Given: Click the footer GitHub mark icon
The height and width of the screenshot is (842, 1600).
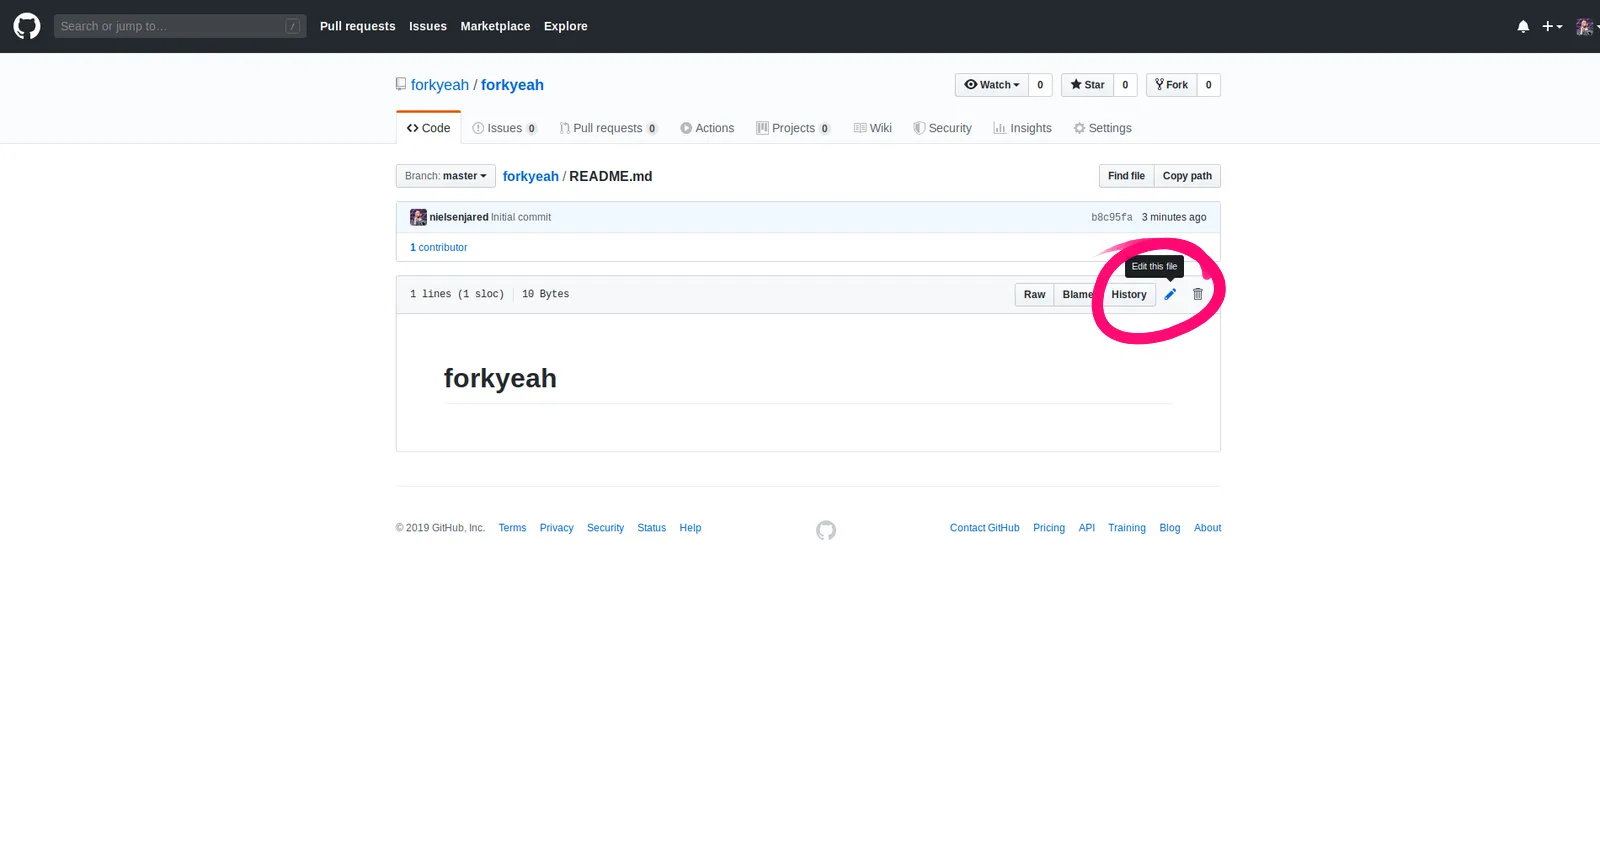Looking at the screenshot, I should tap(826, 530).
